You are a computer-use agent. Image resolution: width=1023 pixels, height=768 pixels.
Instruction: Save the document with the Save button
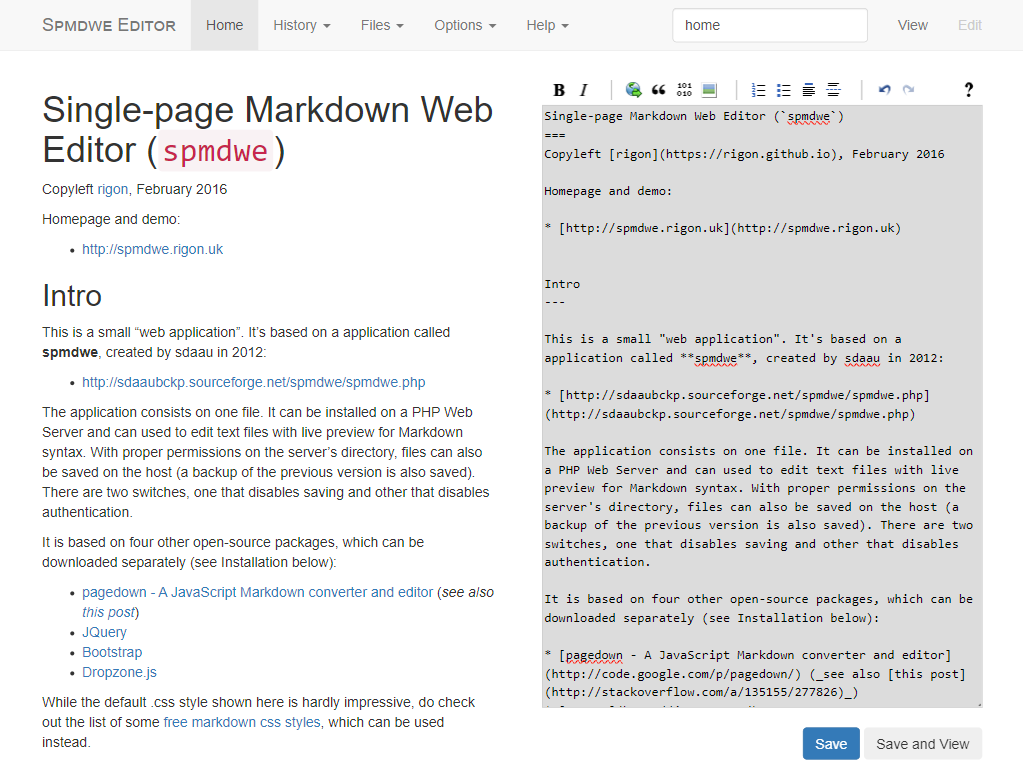(831, 744)
